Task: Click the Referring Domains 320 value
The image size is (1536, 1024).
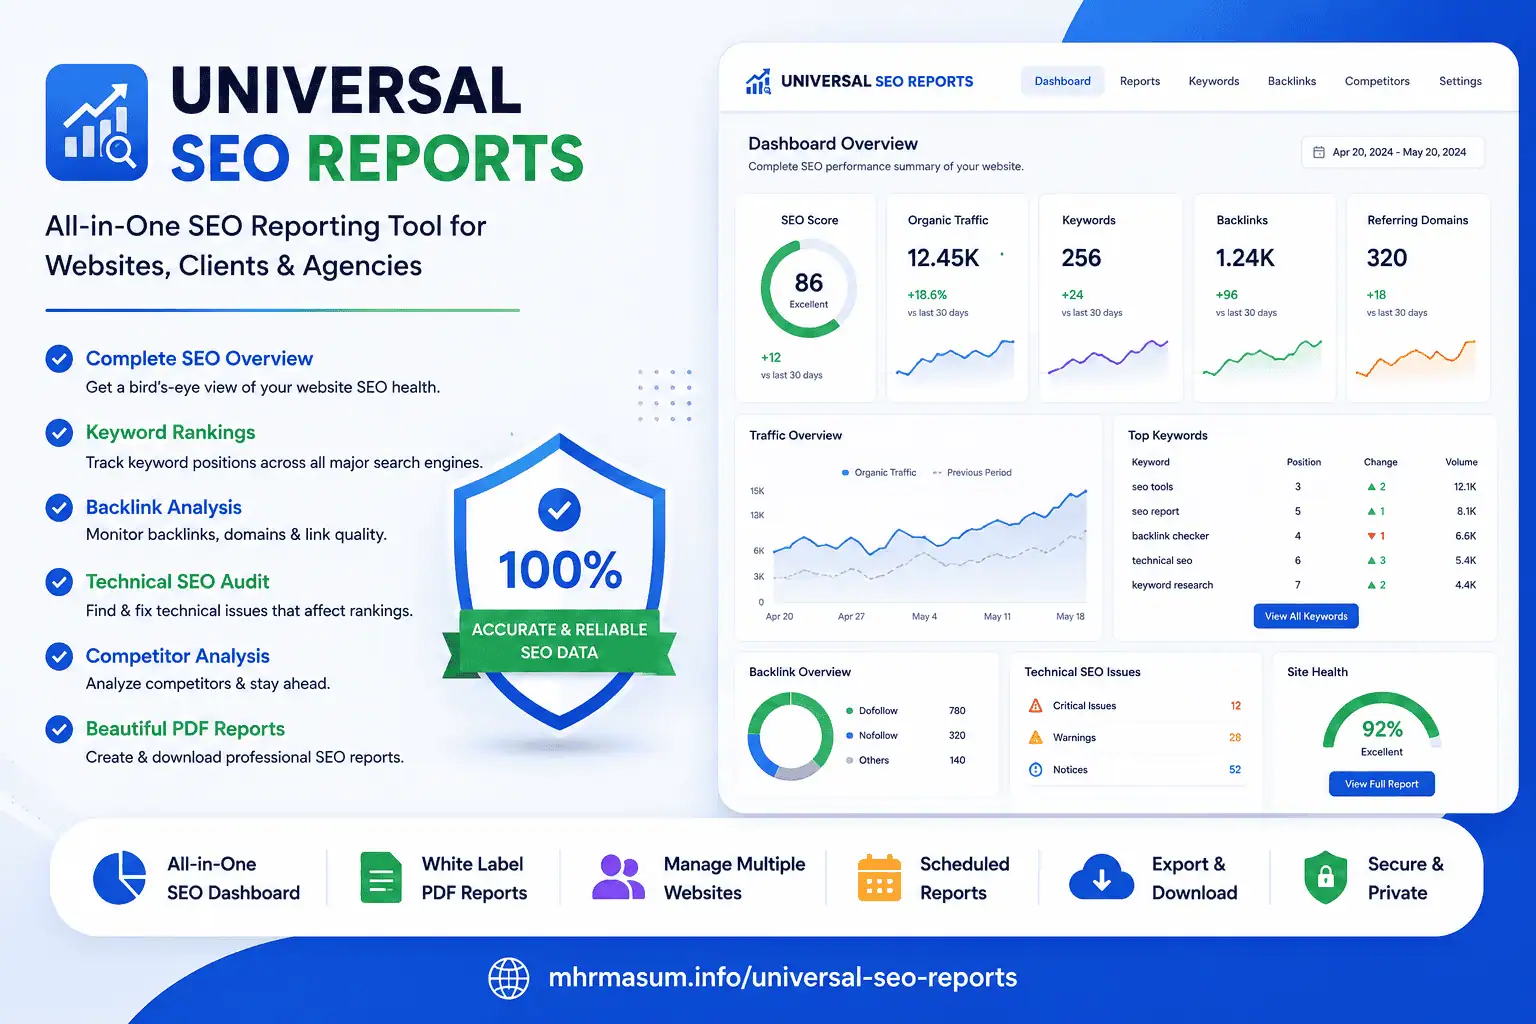Action: (1387, 258)
